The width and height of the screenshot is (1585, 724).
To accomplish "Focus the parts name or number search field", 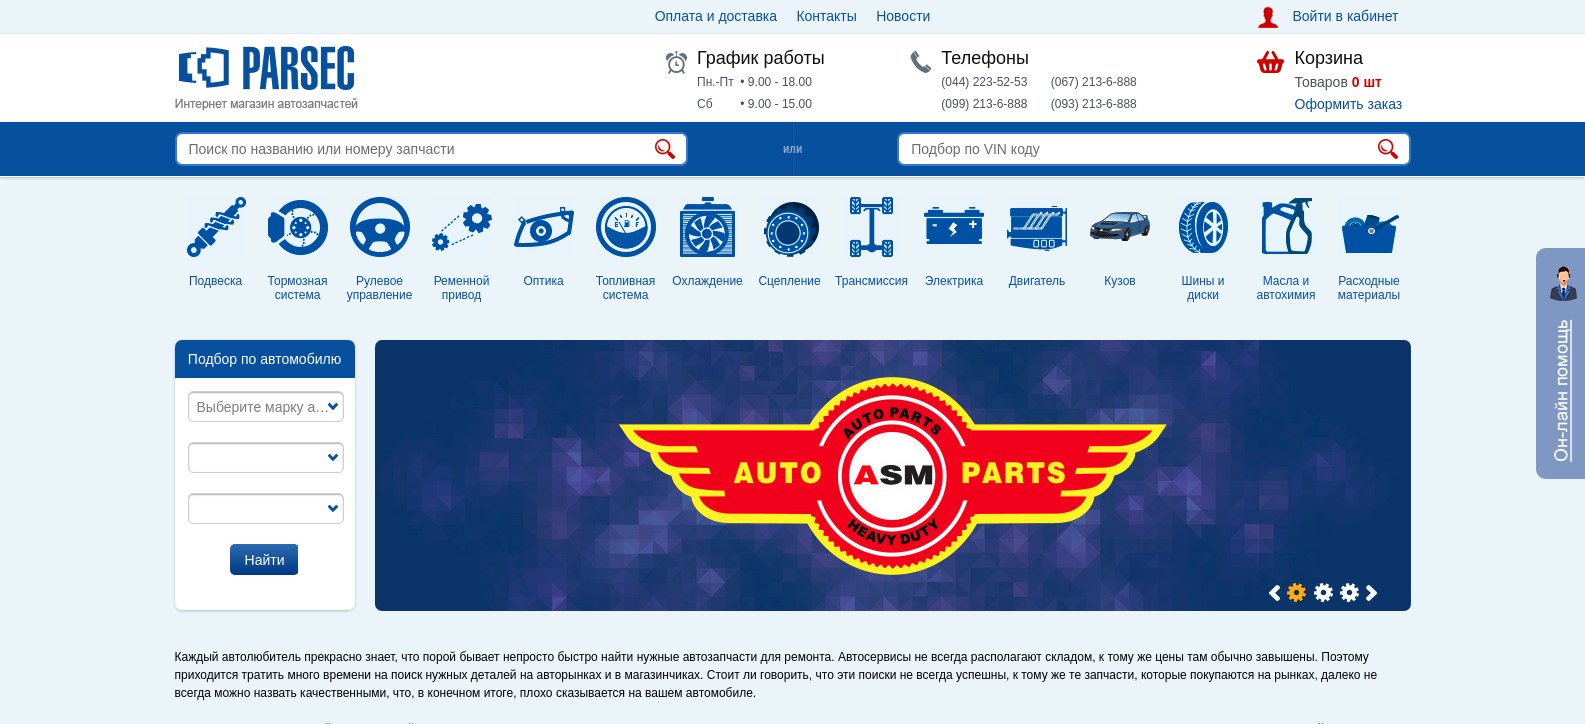I will pyautogui.click(x=431, y=149).
